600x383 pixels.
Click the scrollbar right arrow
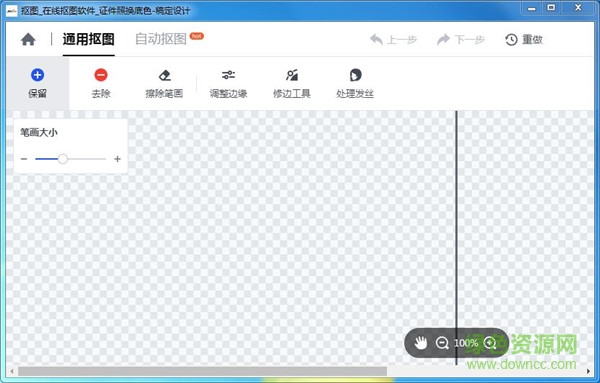[588, 371]
